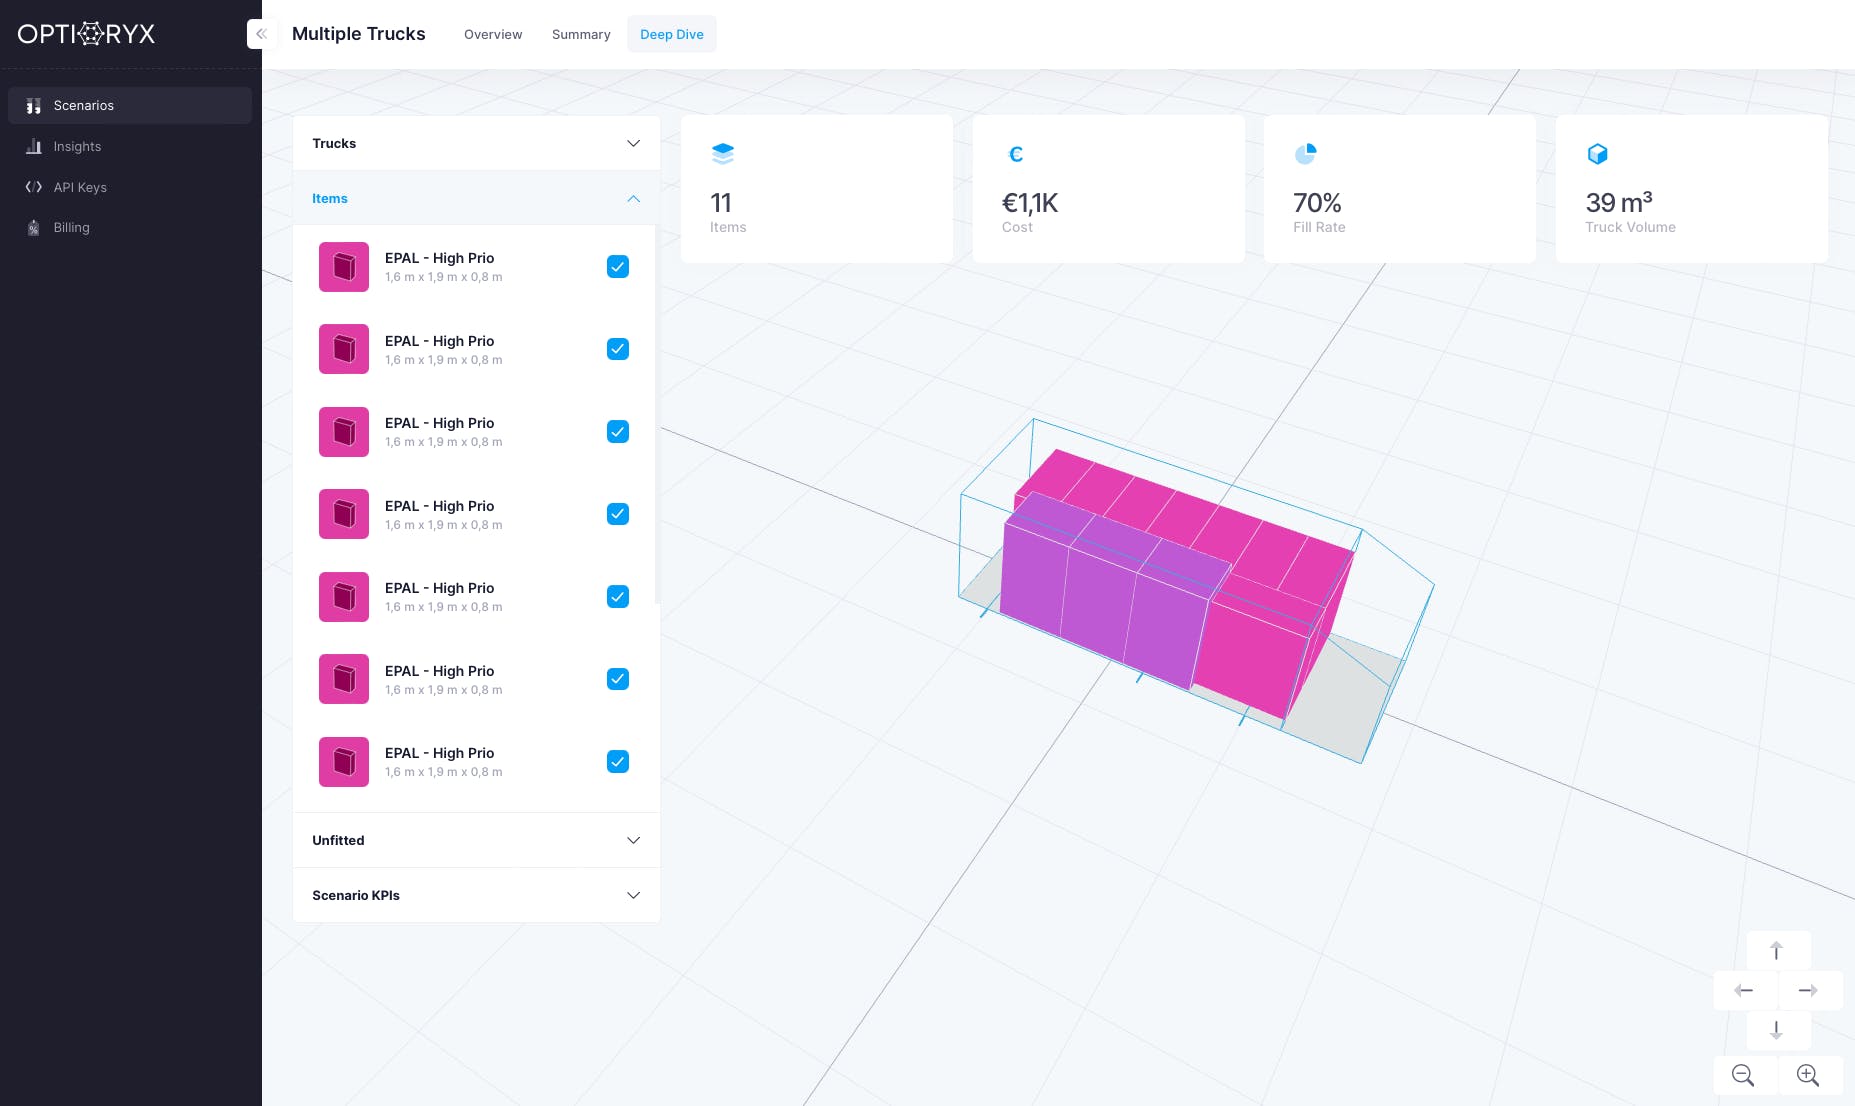Uncheck the sixth EPAL - High Prio item
Image resolution: width=1855 pixels, height=1106 pixels.
click(618, 679)
